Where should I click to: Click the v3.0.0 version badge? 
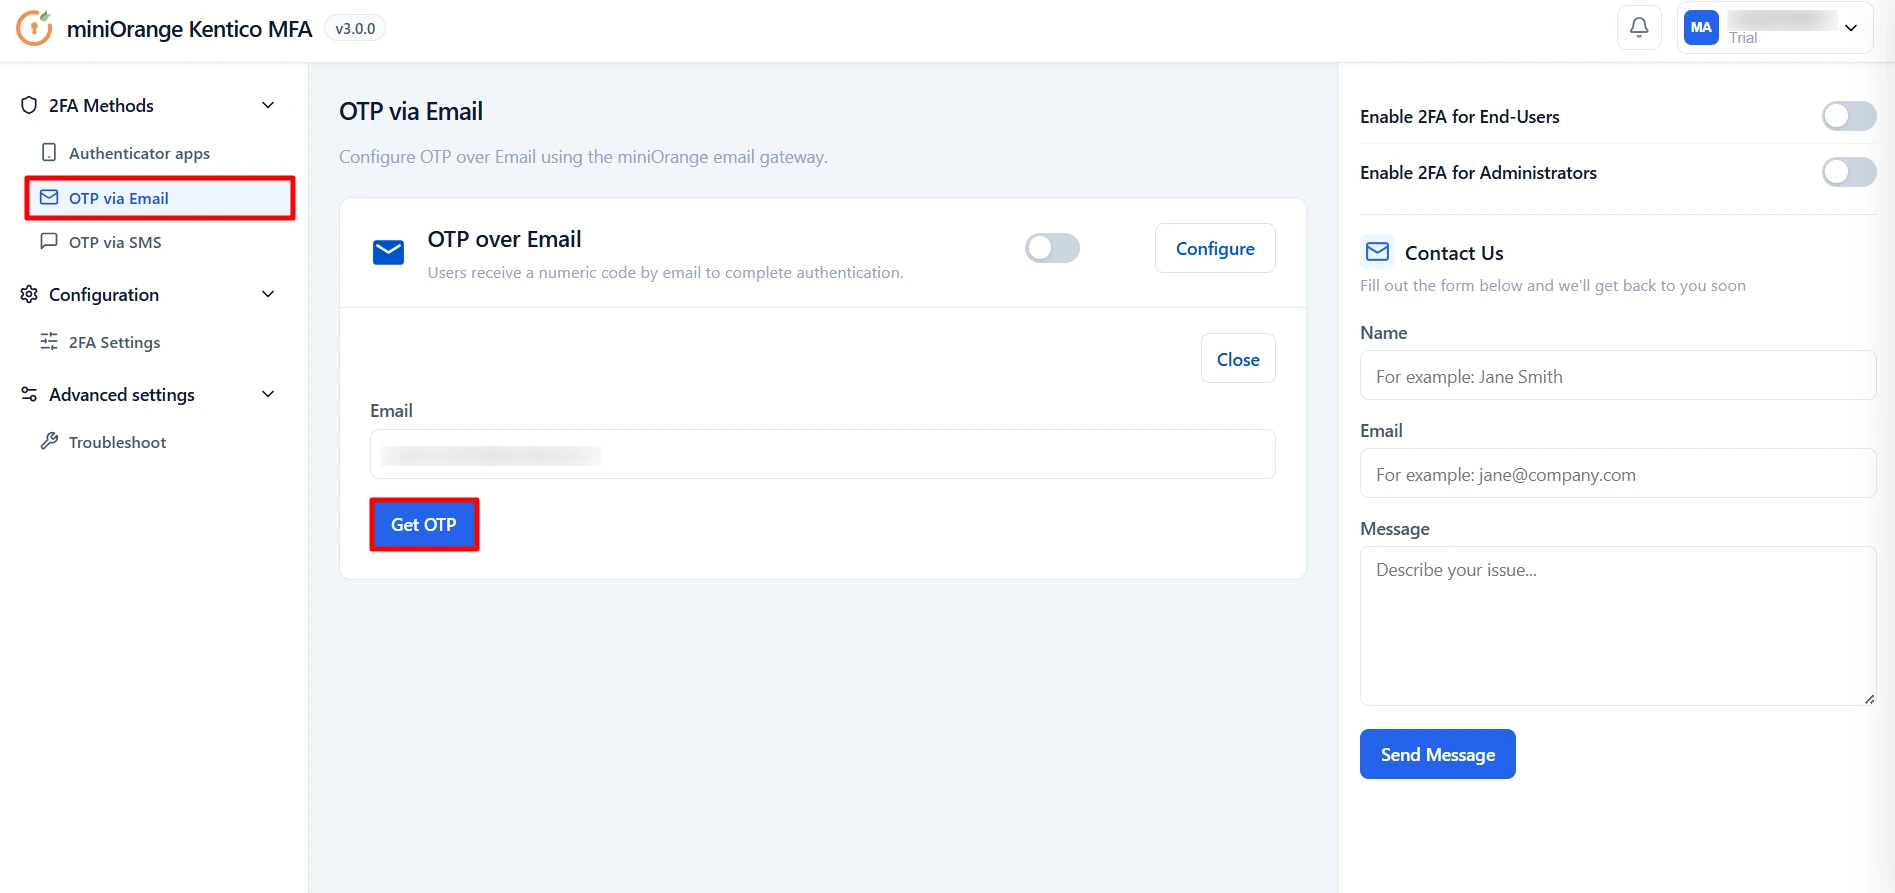coord(355,28)
